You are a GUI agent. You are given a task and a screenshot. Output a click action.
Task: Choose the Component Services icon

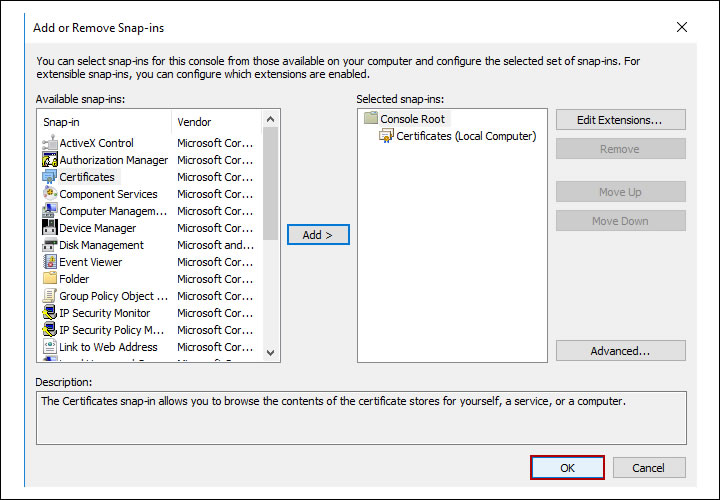(50, 194)
